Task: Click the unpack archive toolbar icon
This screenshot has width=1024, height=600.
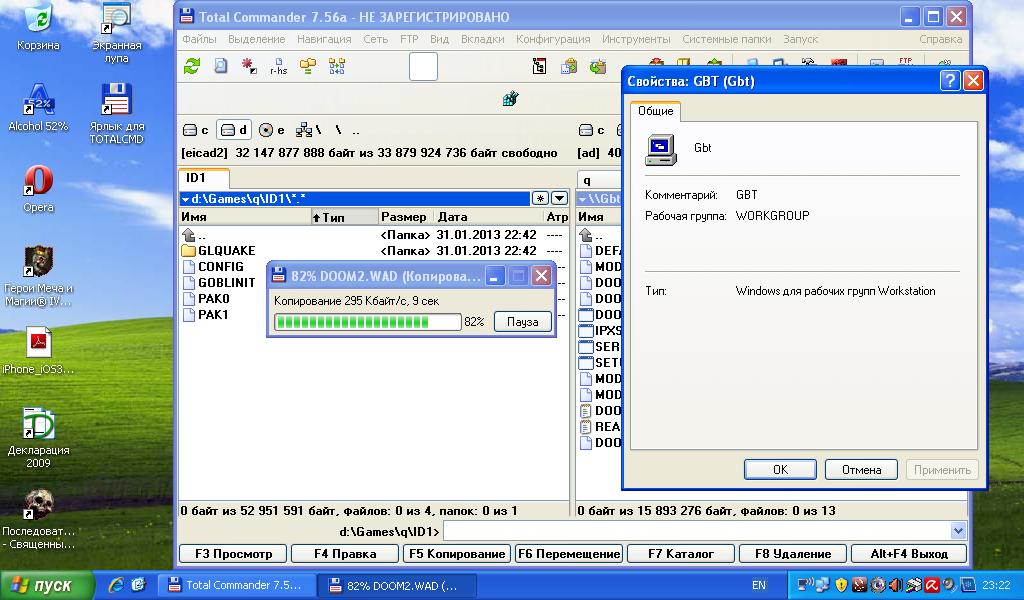Action: pyautogui.click(x=598, y=66)
